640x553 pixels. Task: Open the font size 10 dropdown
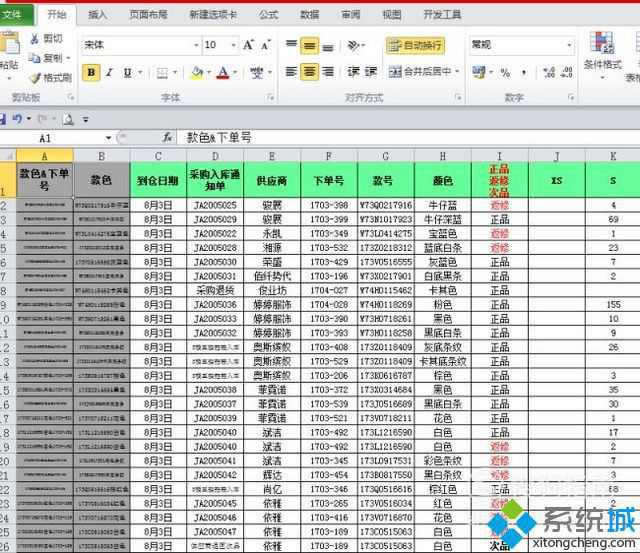point(233,45)
